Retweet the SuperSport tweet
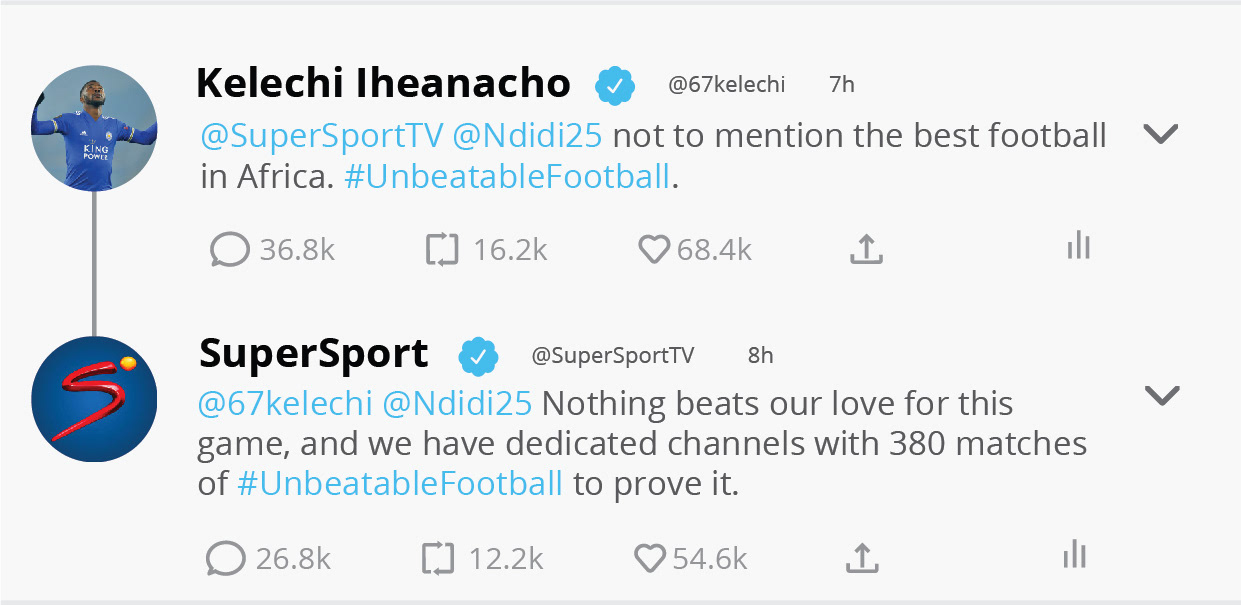 tap(438, 558)
